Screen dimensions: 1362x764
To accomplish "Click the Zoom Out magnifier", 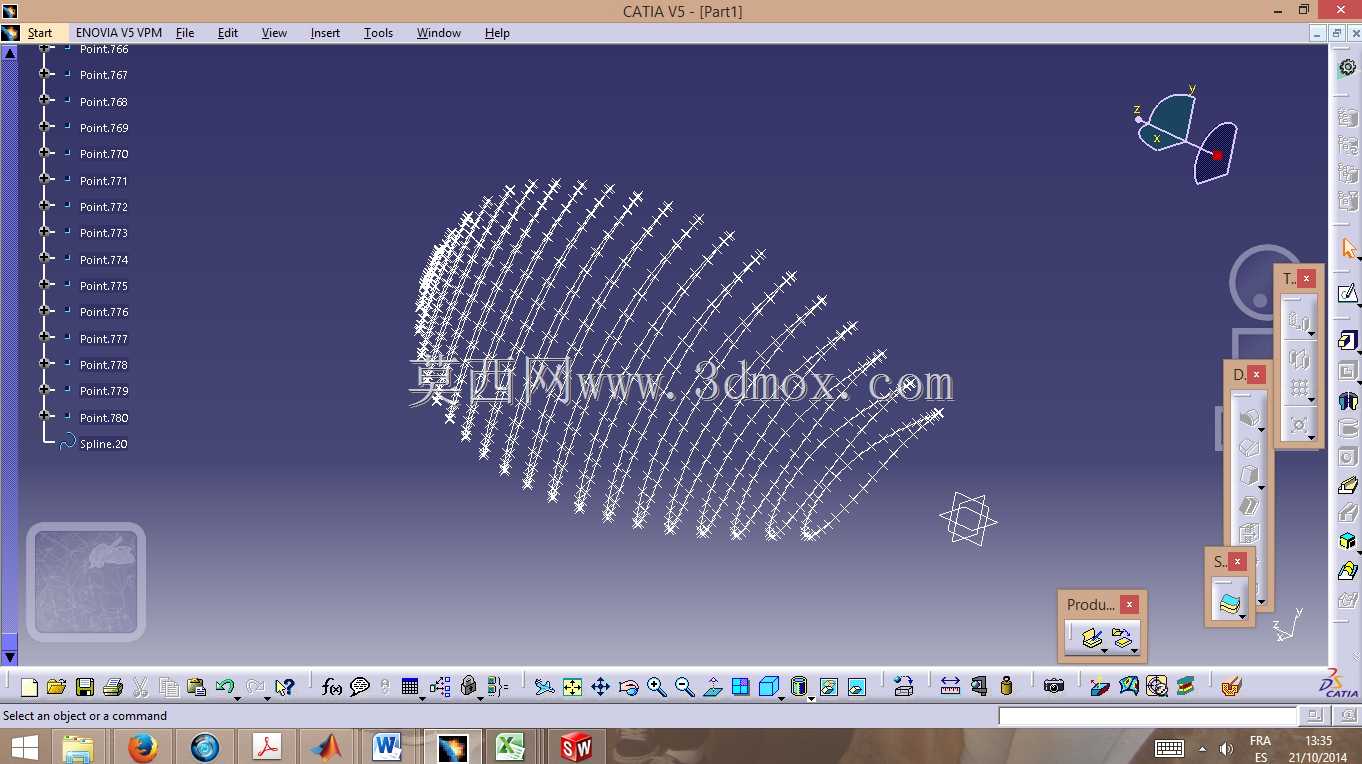I will click(684, 687).
